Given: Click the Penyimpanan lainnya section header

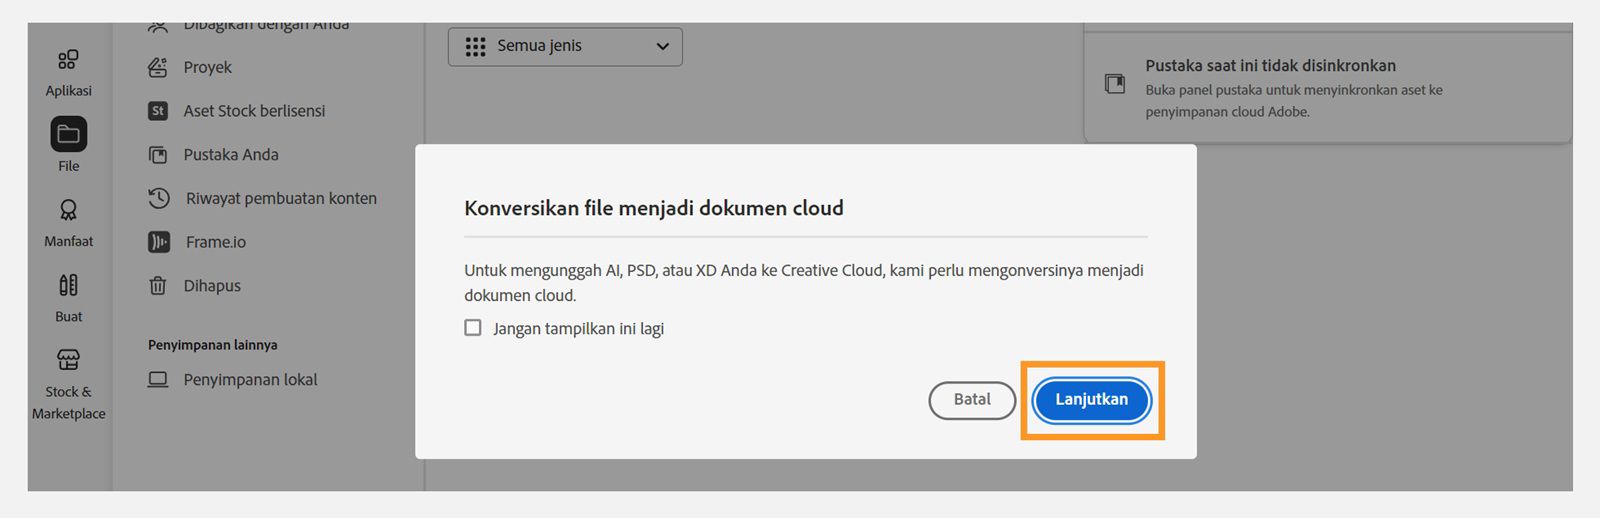Looking at the screenshot, I should [213, 345].
